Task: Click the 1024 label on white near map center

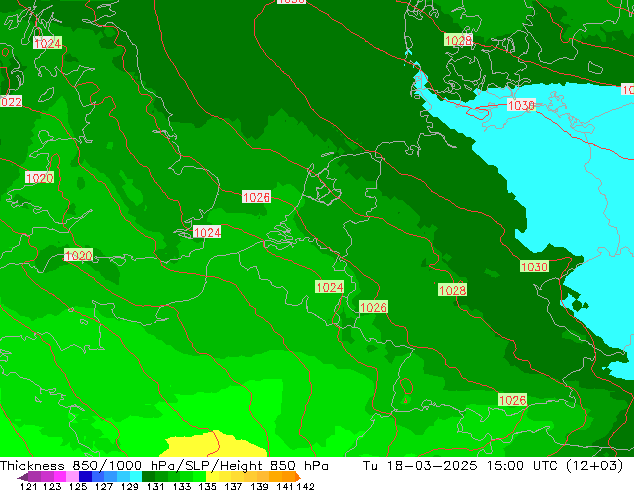Action: coord(207,232)
